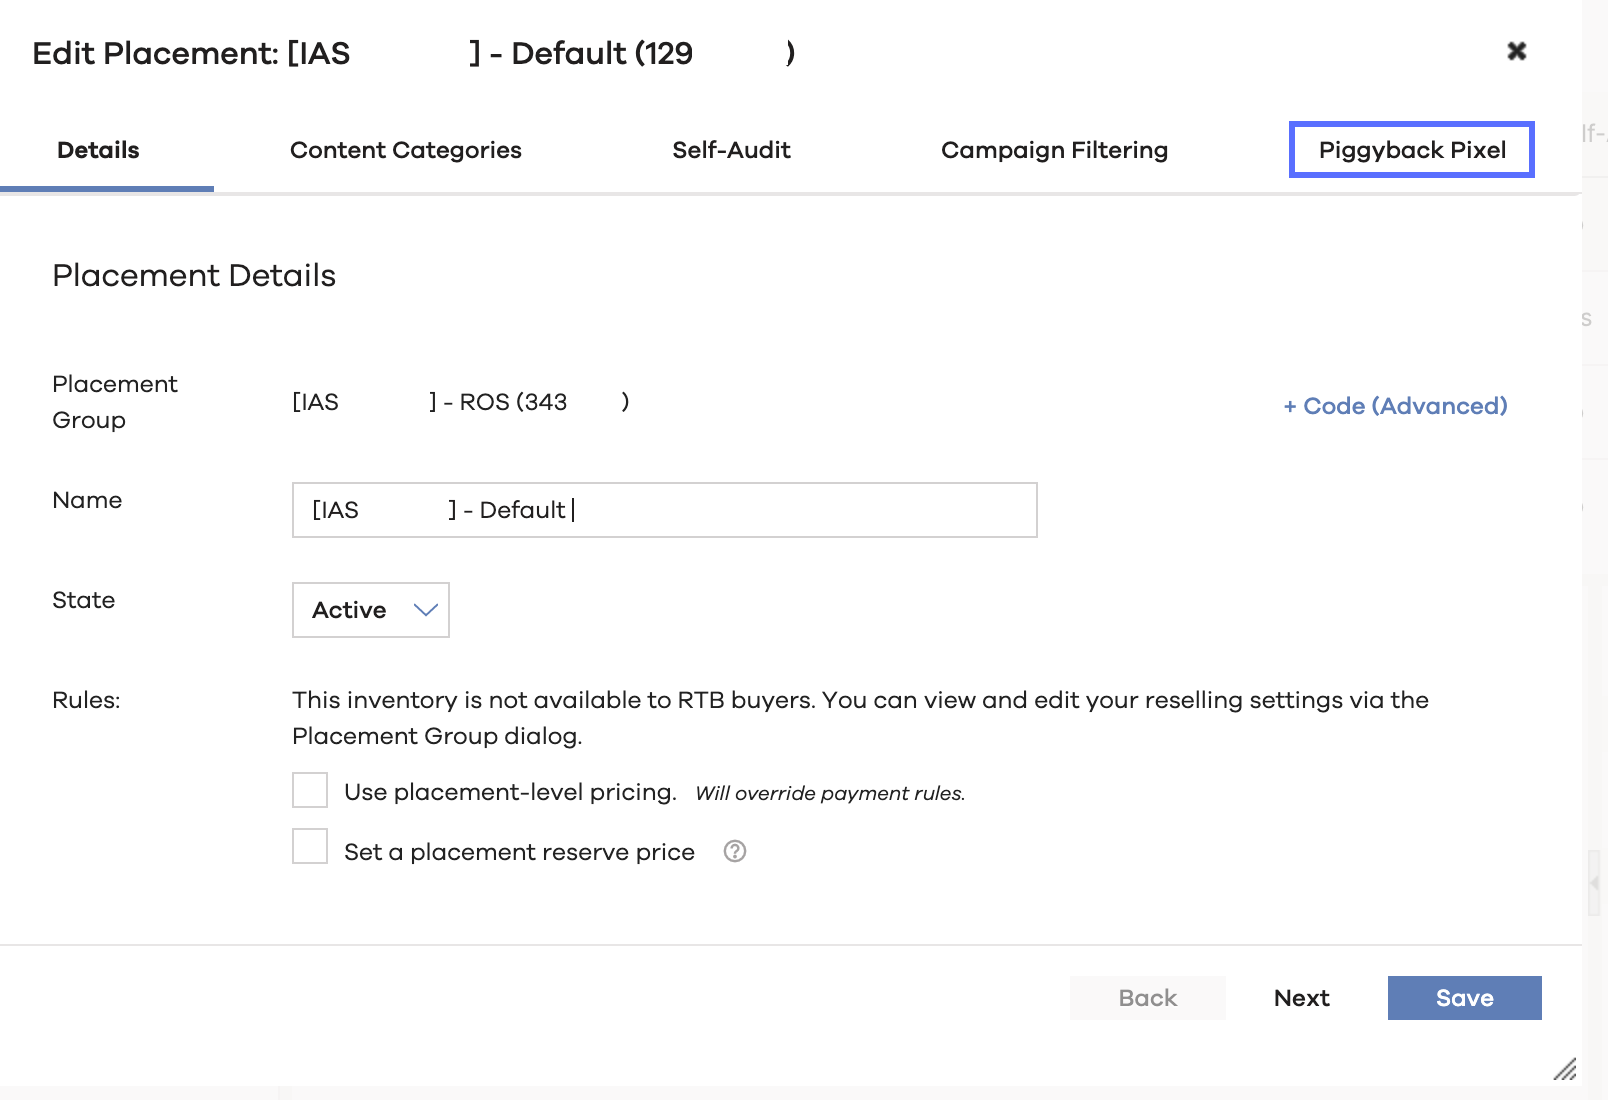Go to the Self-Audit tab
Image resolution: width=1608 pixels, height=1100 pixels.
pyautogui.click(x=731, y=150)
